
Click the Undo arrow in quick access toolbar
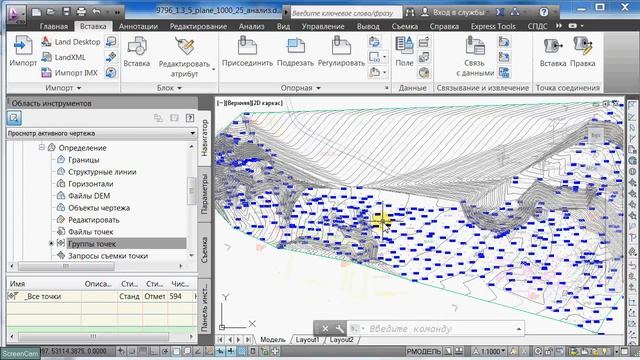point(96,11)
